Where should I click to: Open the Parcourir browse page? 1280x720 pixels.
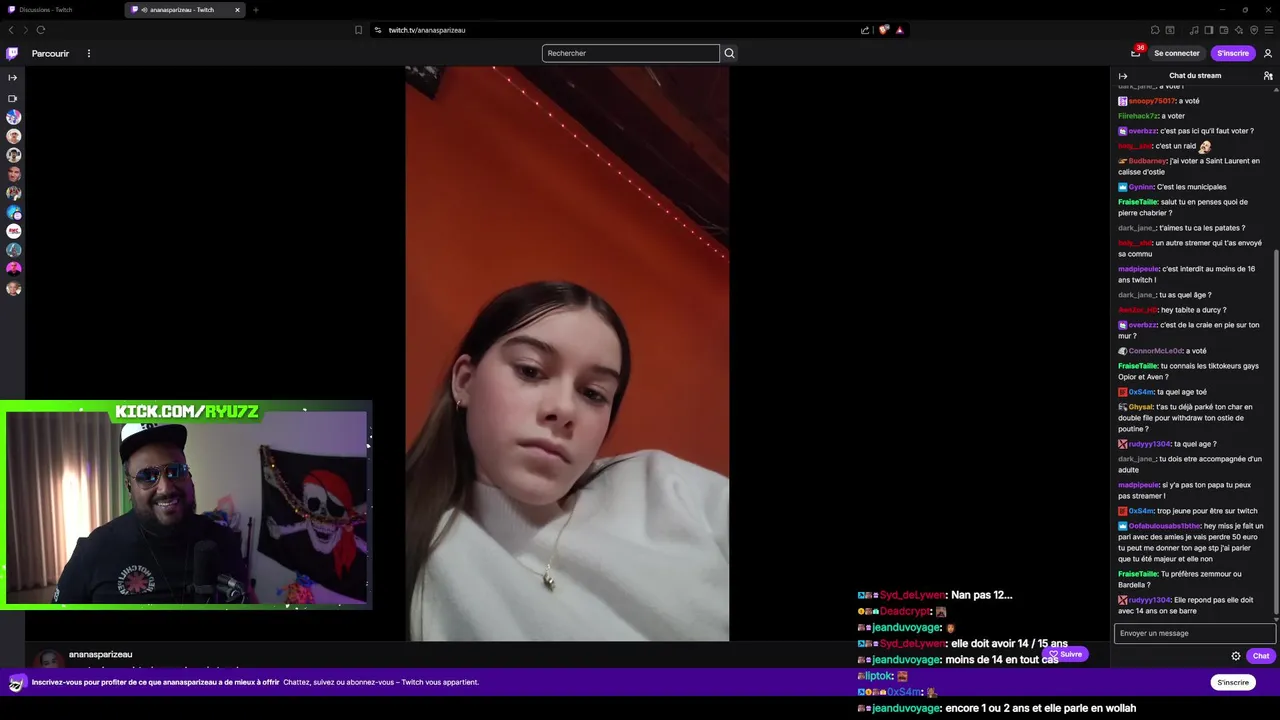(50, 53)
